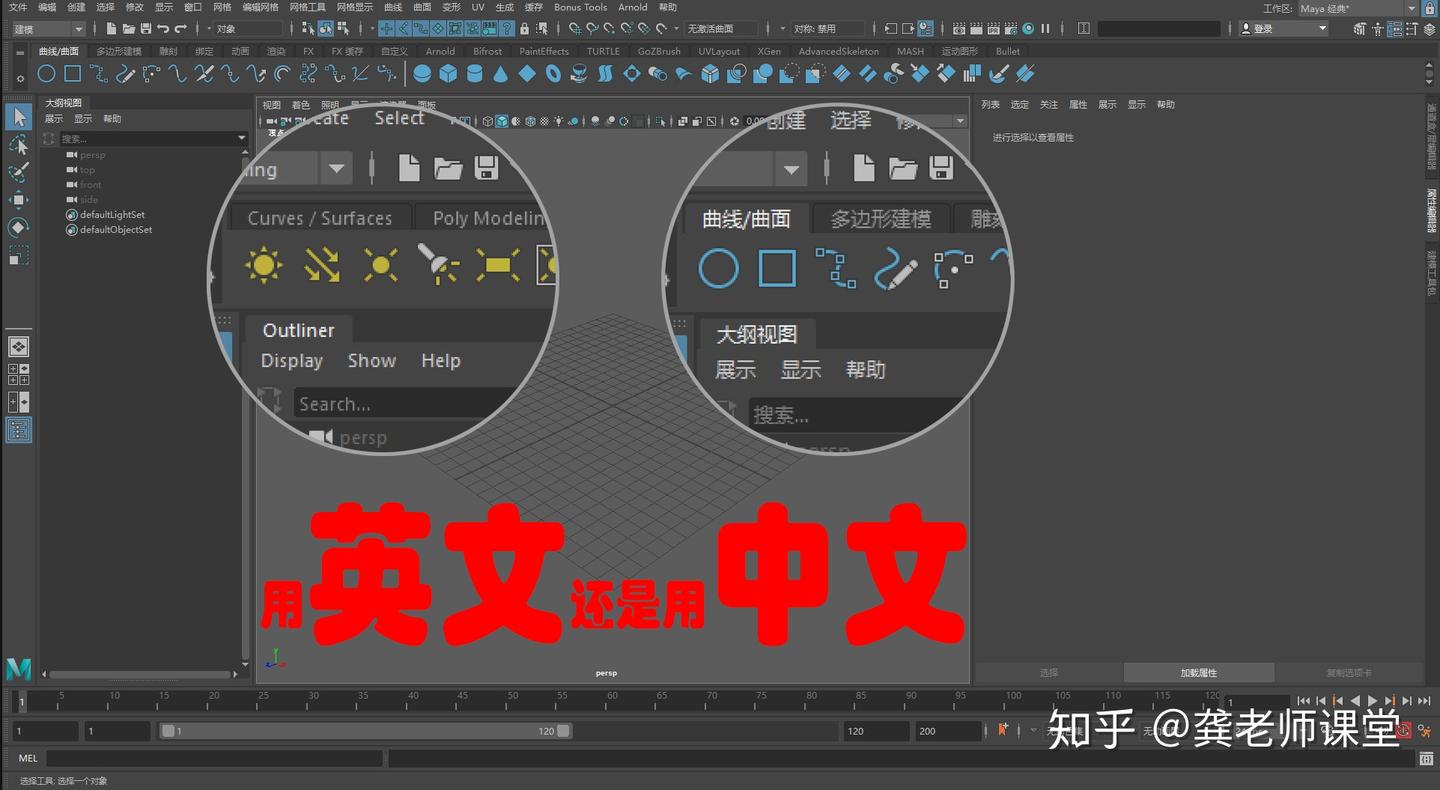Select the NURBS sphere creation icon on shelf
The width and height of the screenshot is (1440, 790).
419,73
